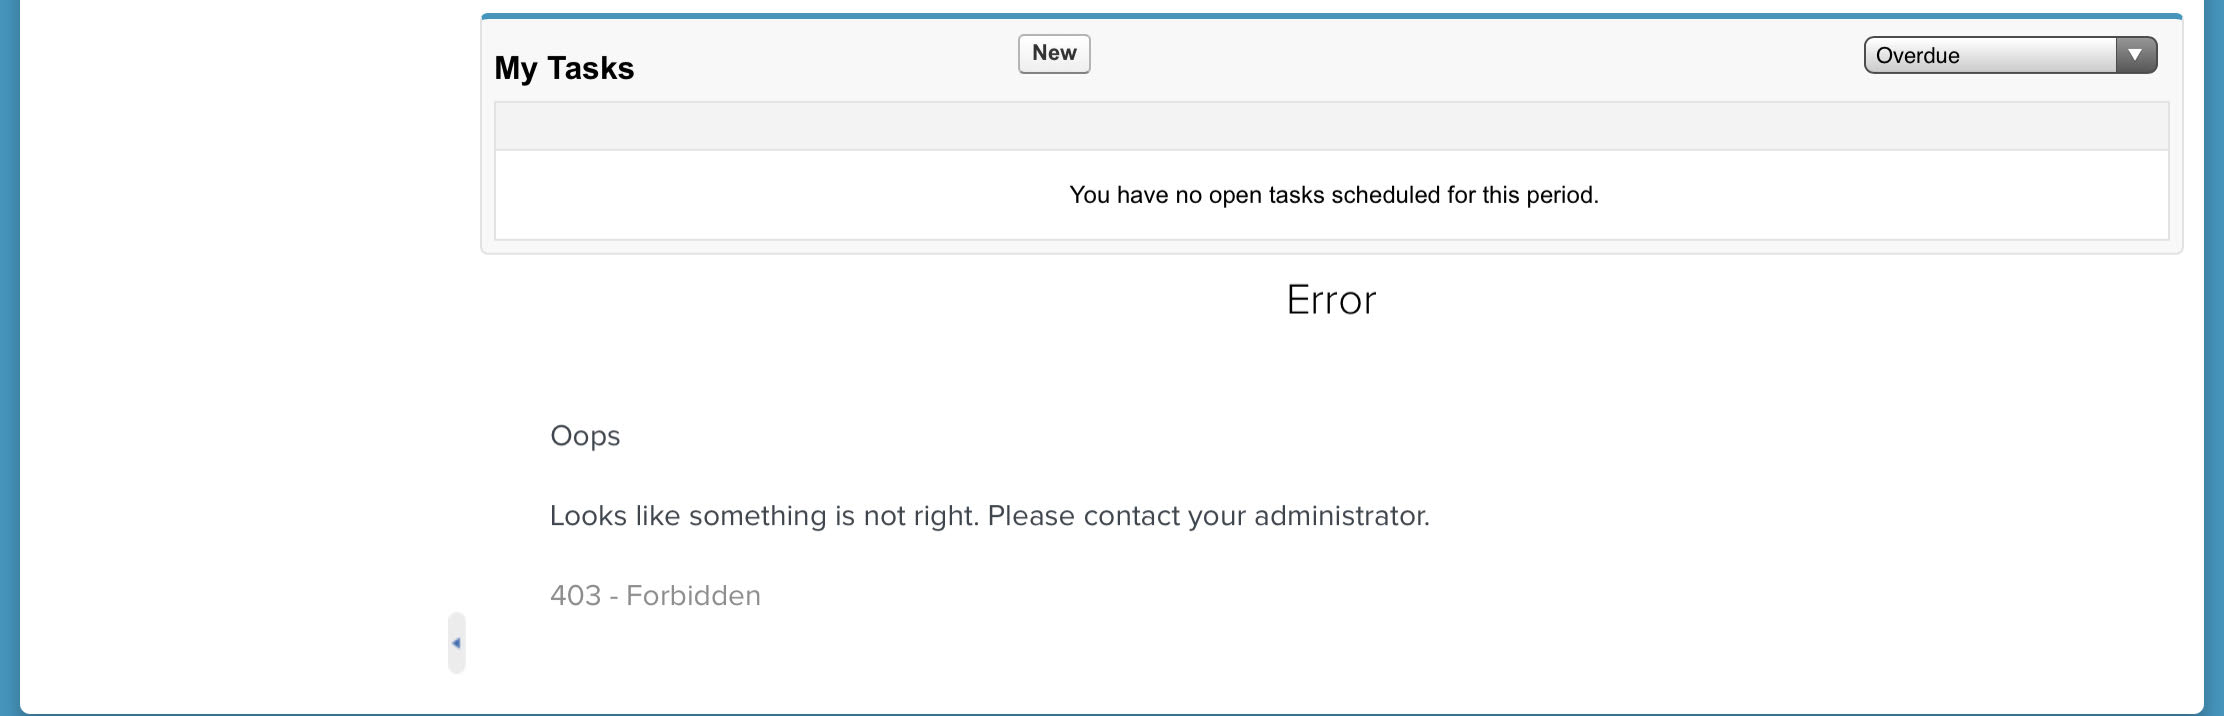Click the blue page border on the right edge
The height and width of the screenshot is (716, 2224).
[2214, 358]
